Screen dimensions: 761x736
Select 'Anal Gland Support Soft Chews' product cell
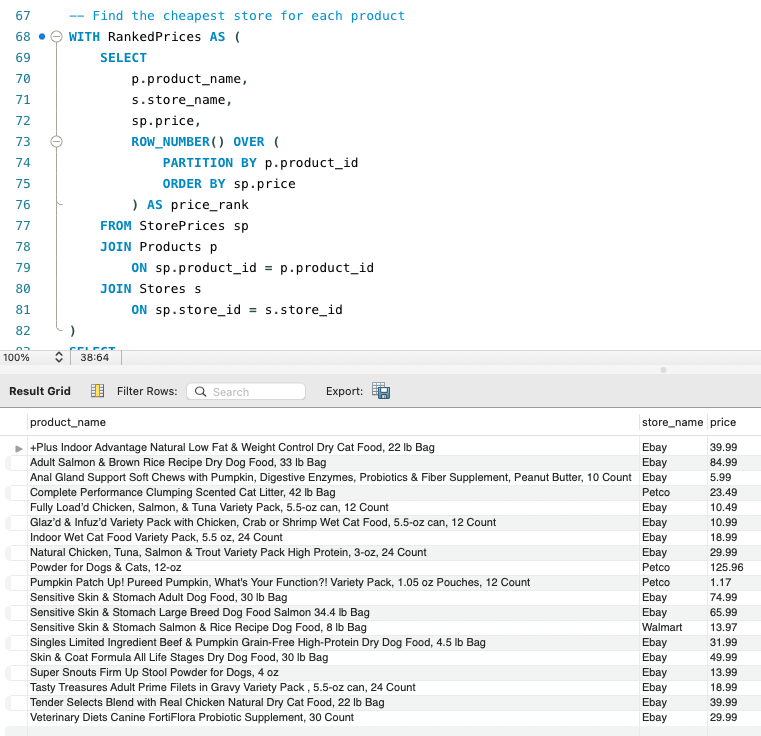331,477
